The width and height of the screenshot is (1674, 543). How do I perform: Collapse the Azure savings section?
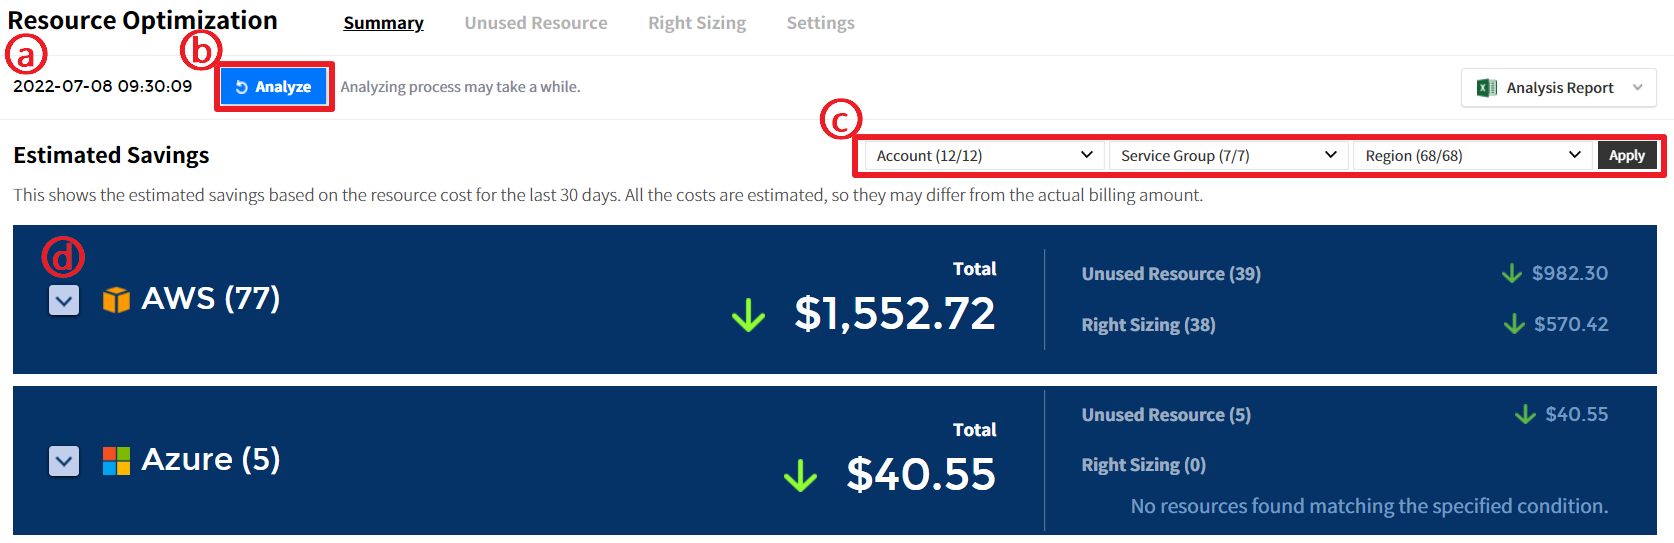pyautogui.click(x=64, y=461)
